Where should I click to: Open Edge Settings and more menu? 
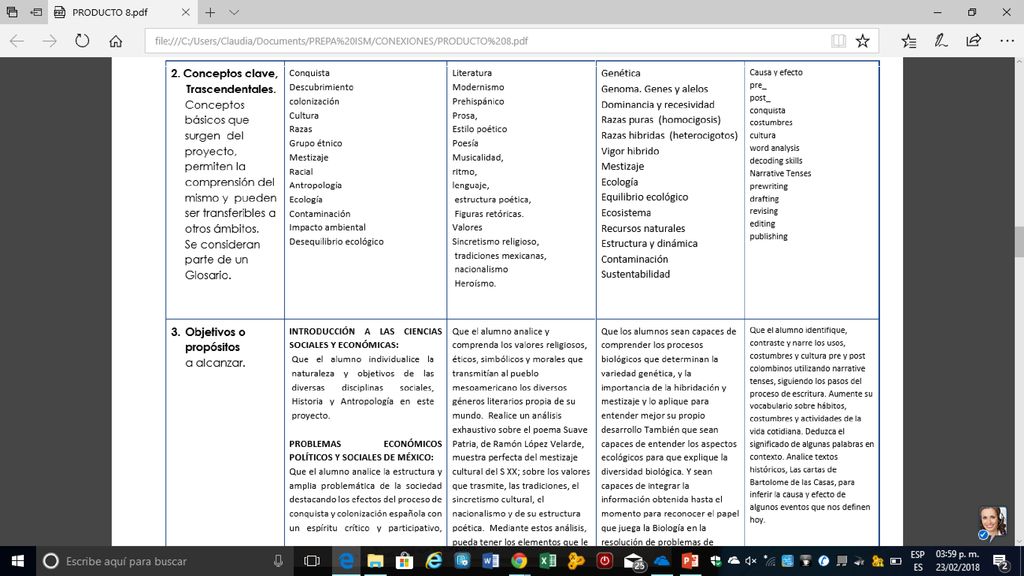point(1007,40)
